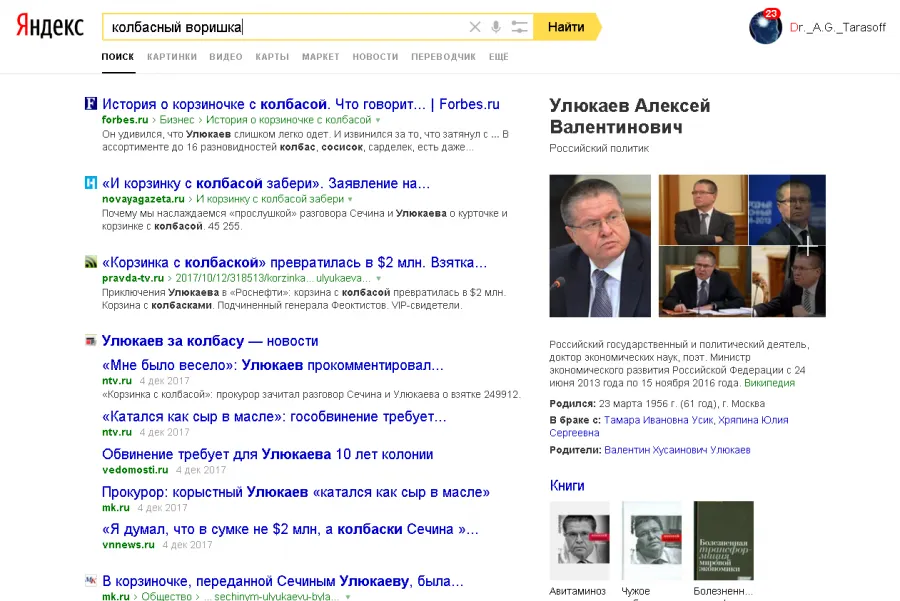Open user avatar with 23 notifications
Screen dimensions: 900x601
(x=765, y=27)
